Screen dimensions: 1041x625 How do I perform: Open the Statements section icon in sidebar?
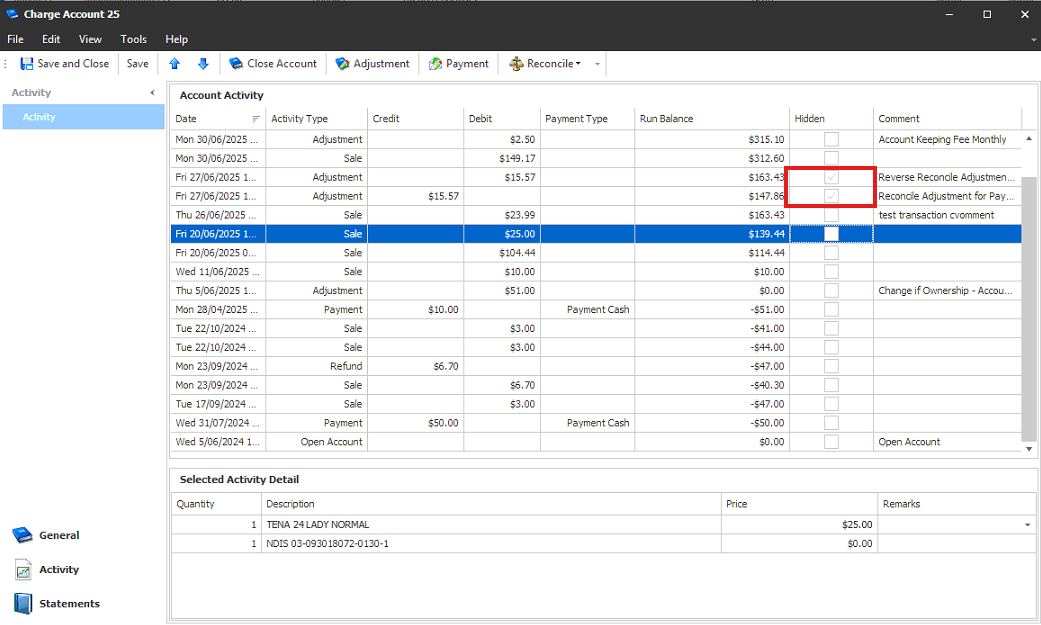point(22,603)
